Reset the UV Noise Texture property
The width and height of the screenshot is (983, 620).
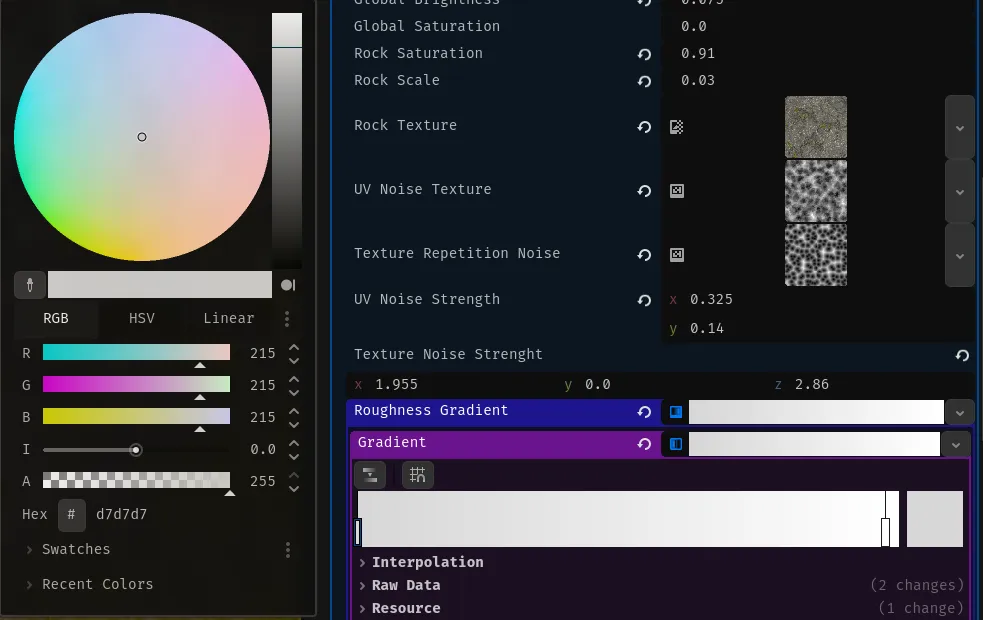(644, 190)
